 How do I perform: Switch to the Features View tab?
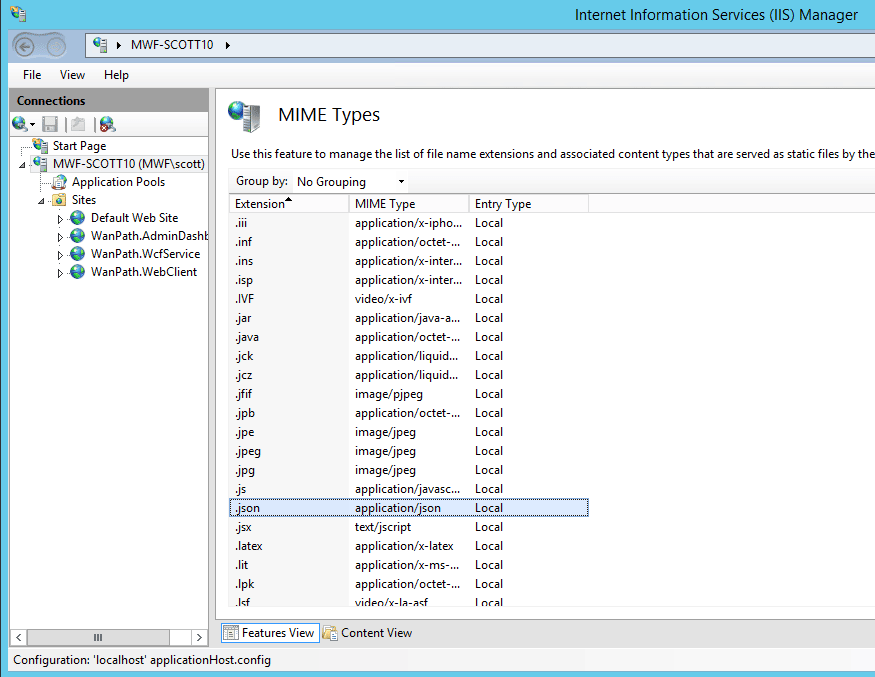point(268,633)
